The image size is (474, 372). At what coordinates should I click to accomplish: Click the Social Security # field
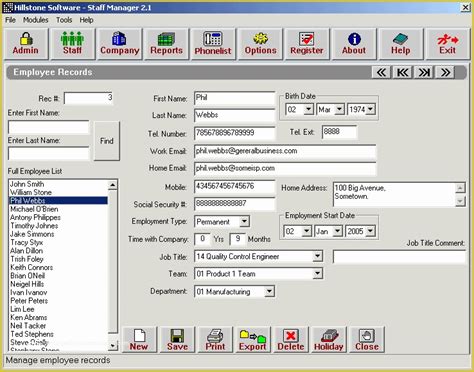tap(235, 204)
